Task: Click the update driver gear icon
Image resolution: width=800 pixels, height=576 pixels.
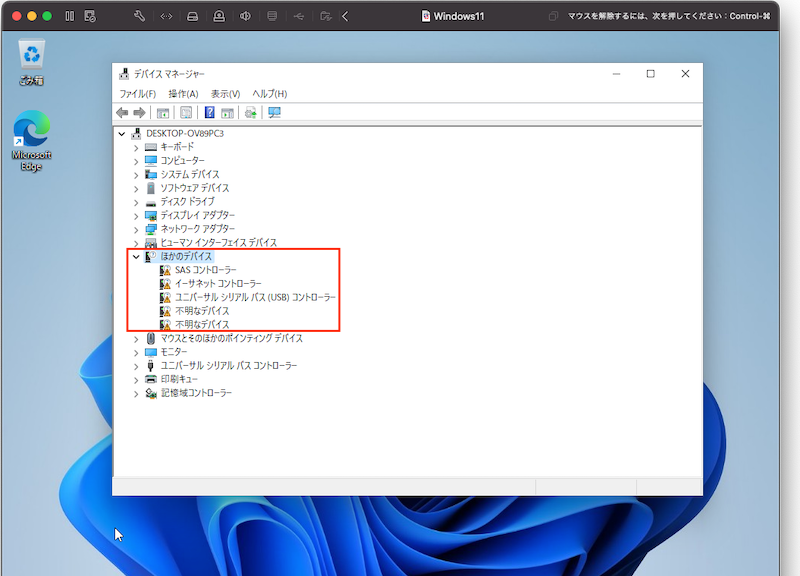Action: (x=251, y=112)
